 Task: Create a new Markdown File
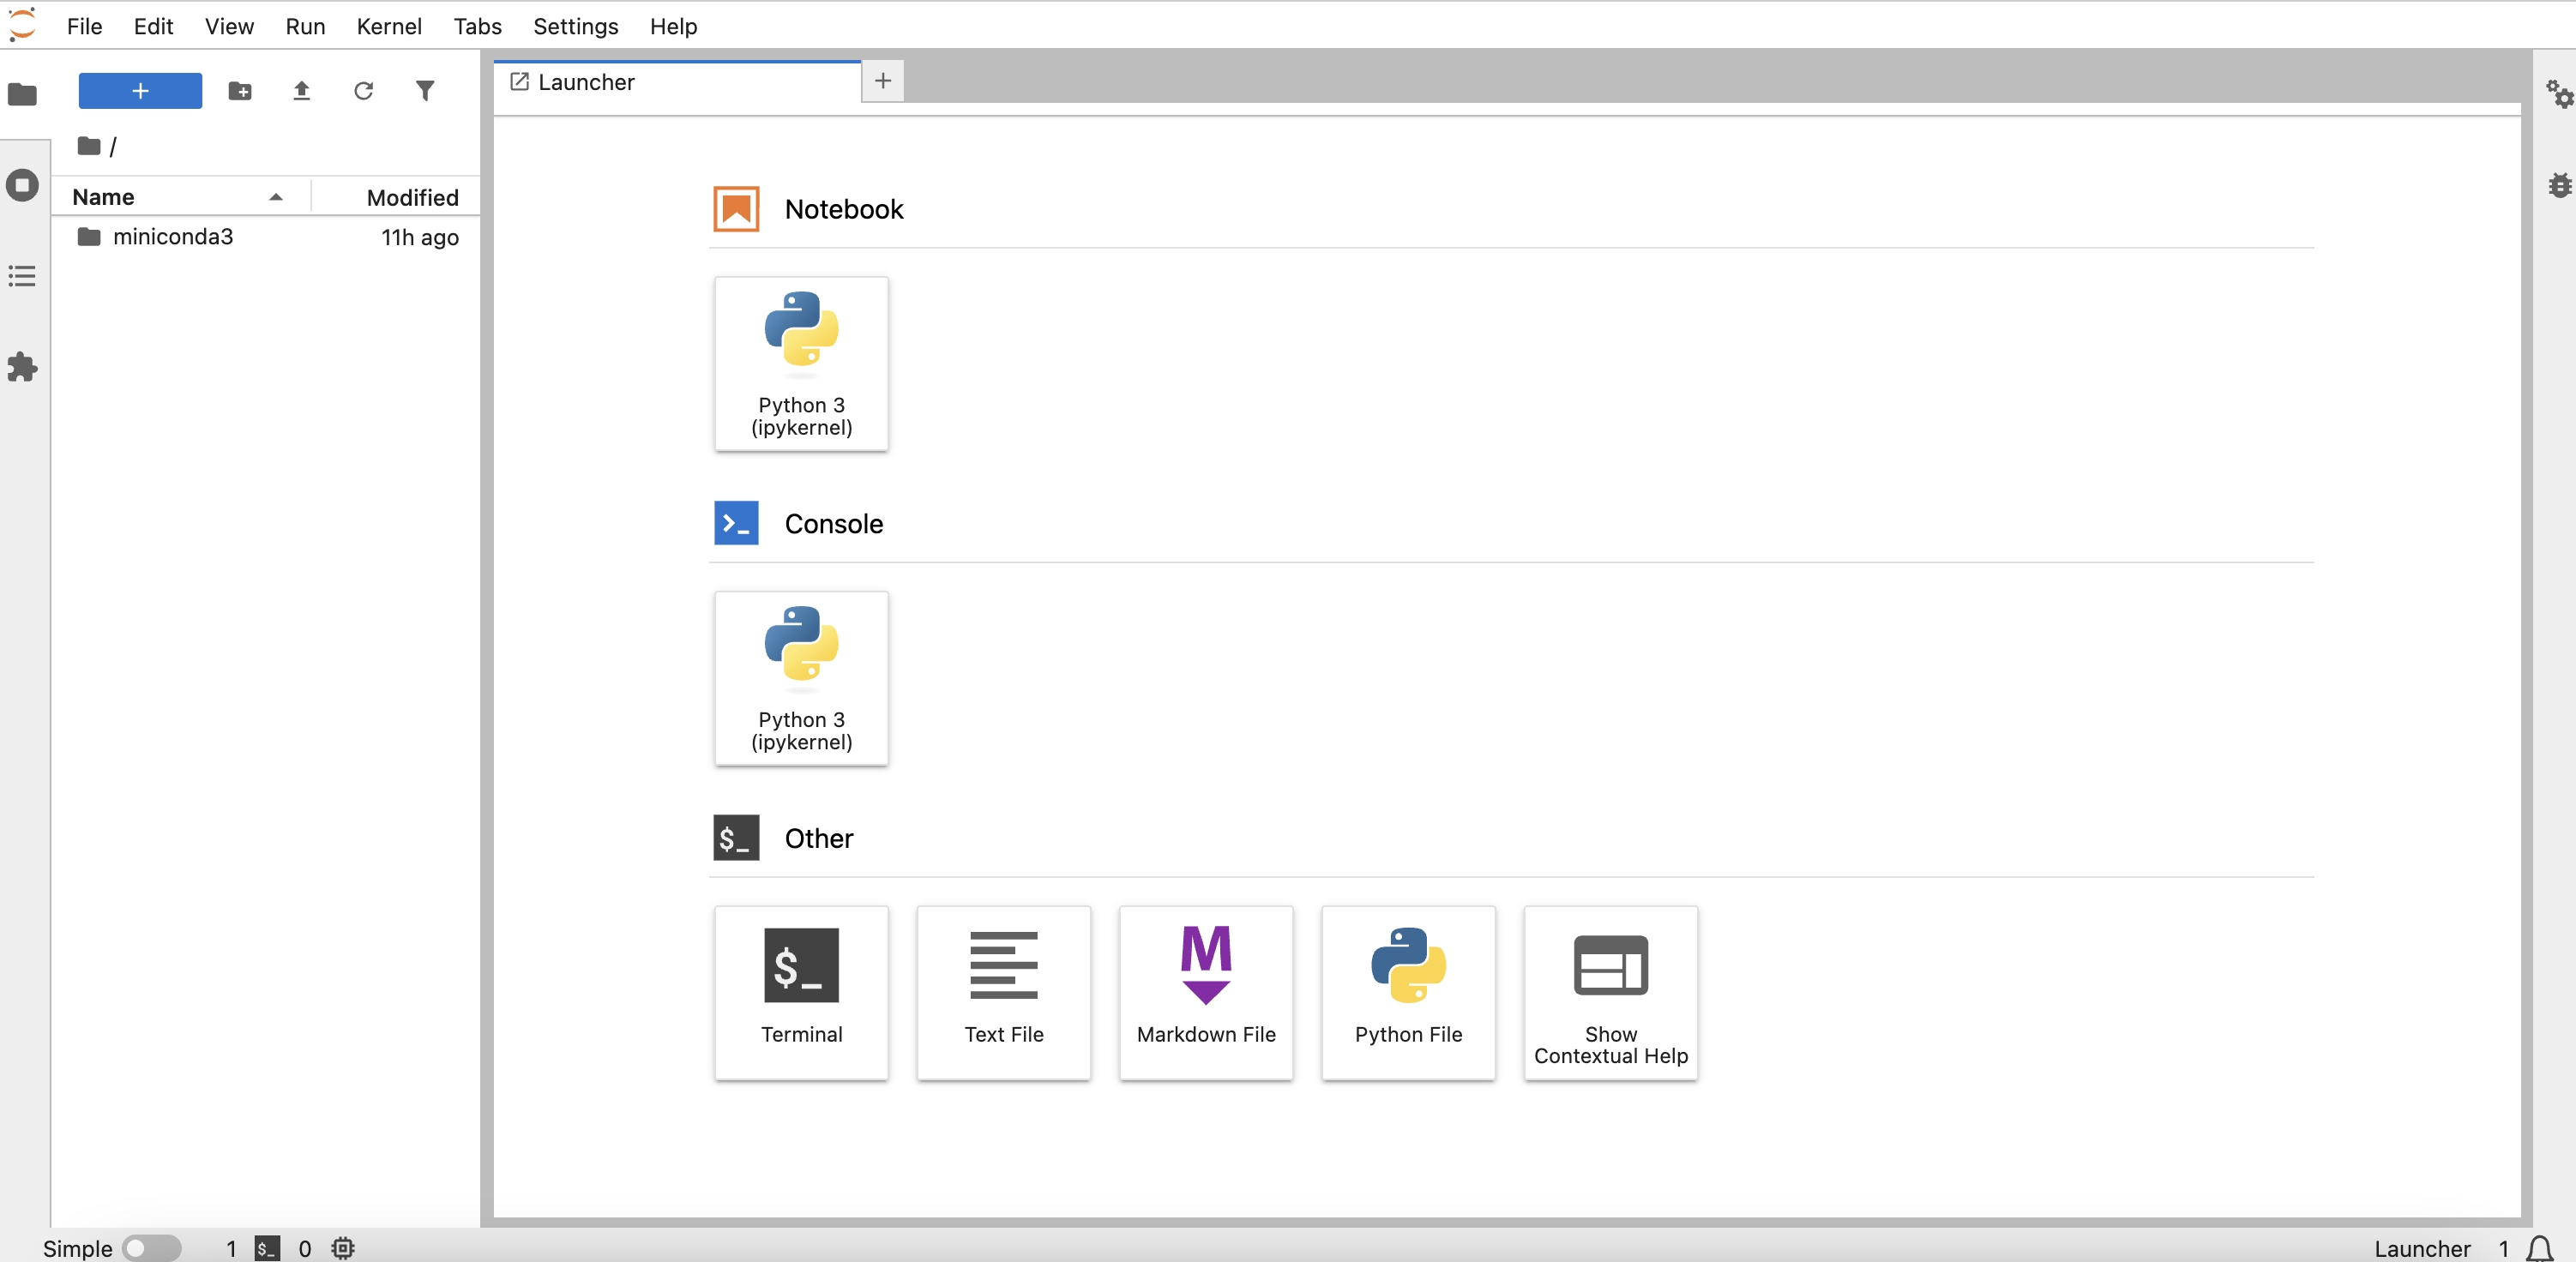pyautogui.click(x=1205, y=991)
